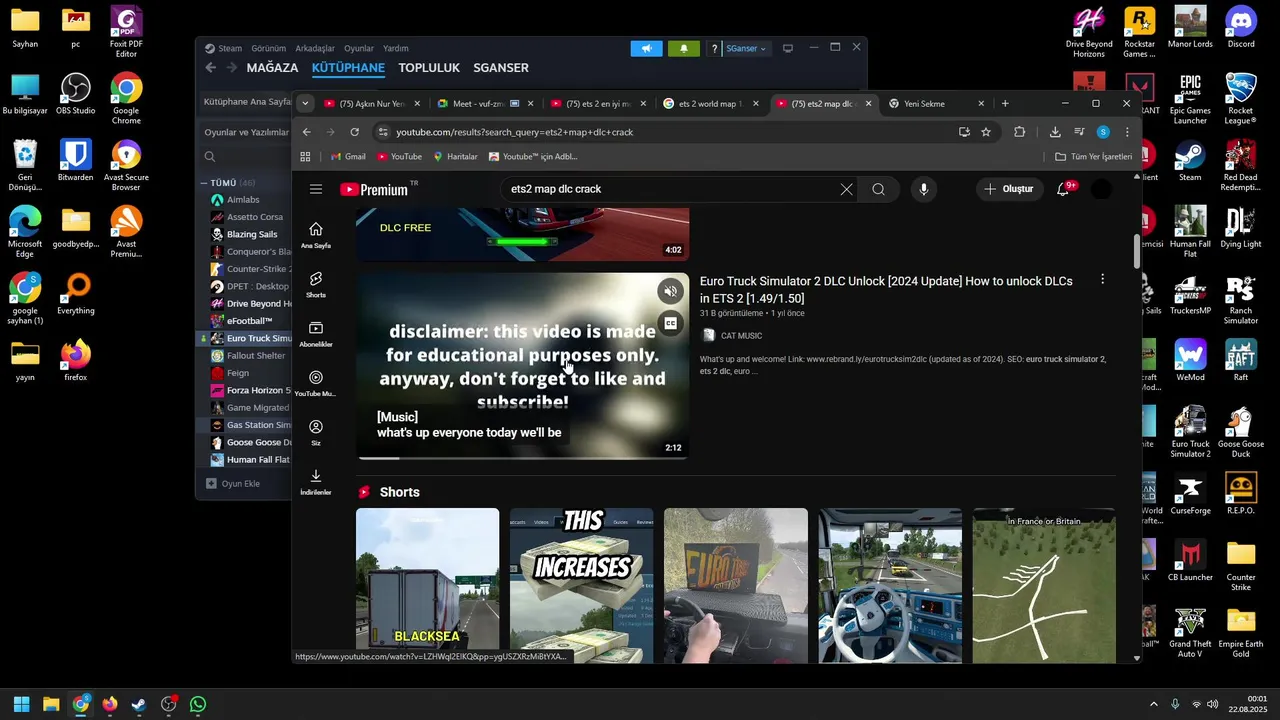This screenshot has height=720, width=1280.
Task: Click the Steam help question mark
Action: pos(714,48)
